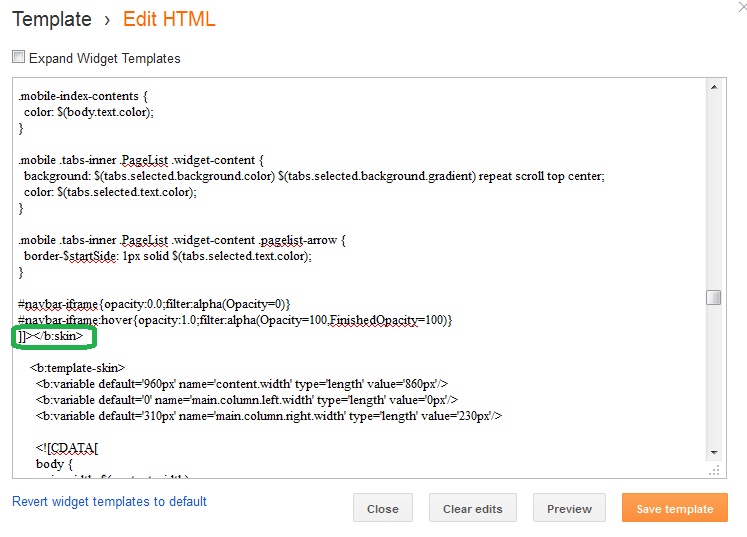747x537 pixels.
Task: Go back via the Template breadcrumb
Action: [51, 20]
